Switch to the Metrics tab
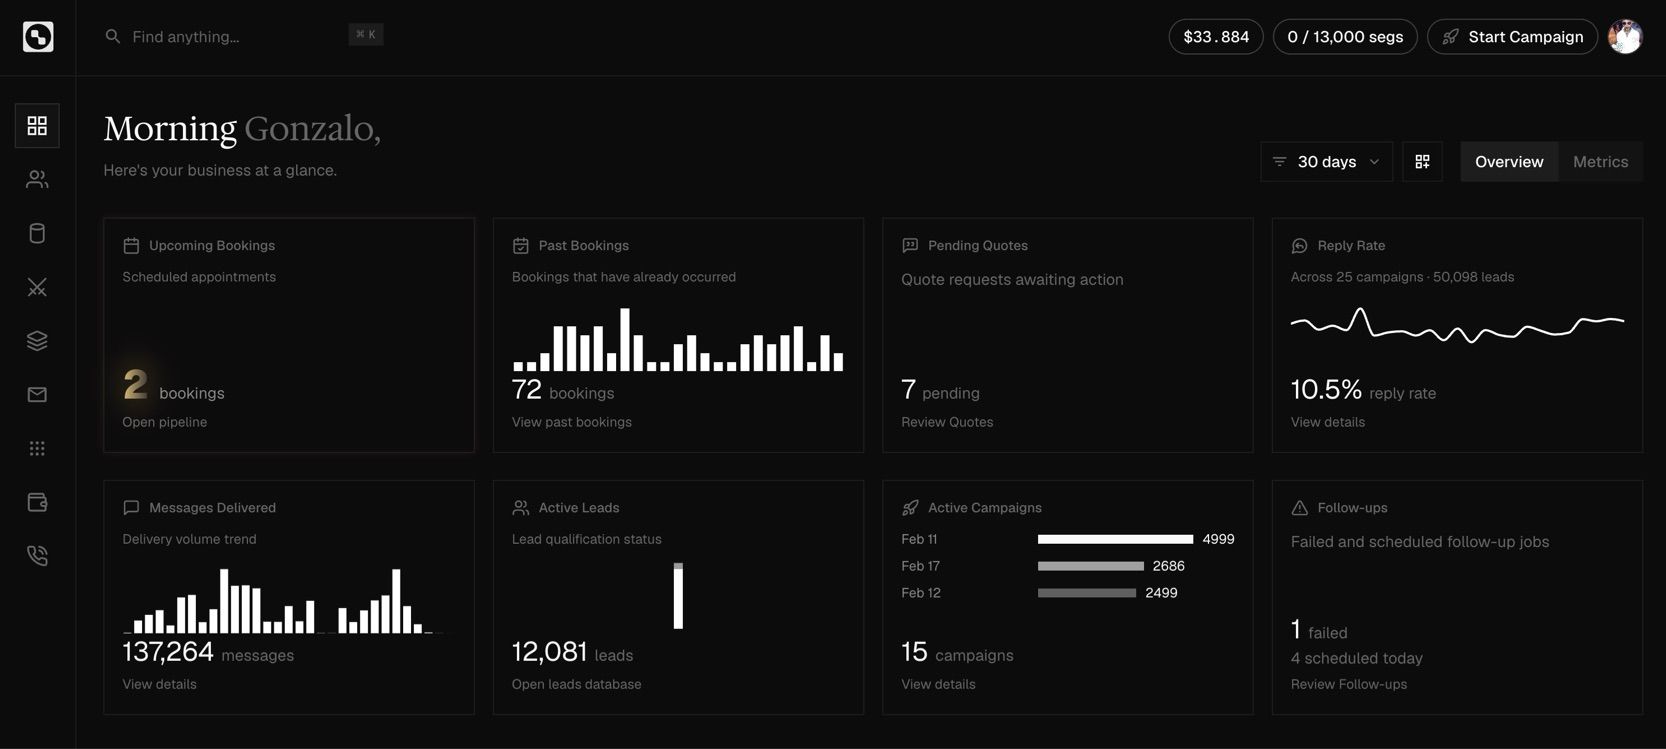This screenshot has height=749, width=1666. pos(1600,162)
